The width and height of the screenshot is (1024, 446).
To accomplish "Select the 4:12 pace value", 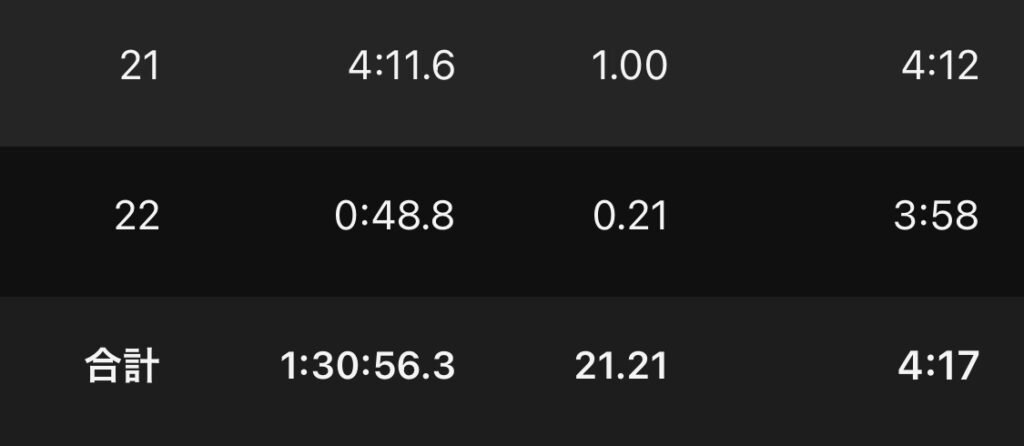I will point(939,67).
